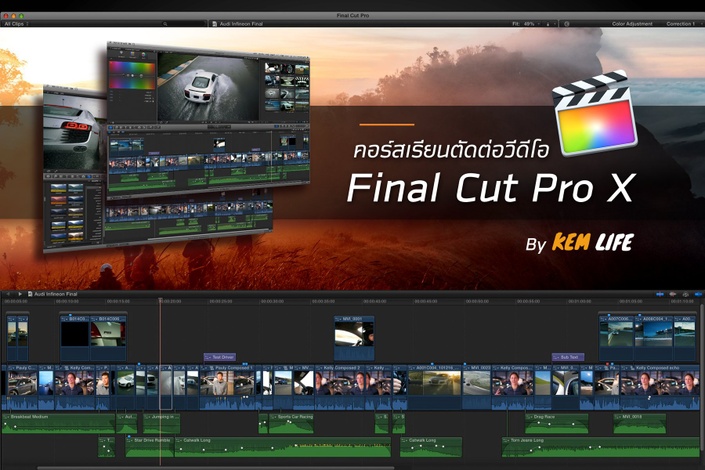Select the Torn Jeans Long audio clip
This screenshot has width=705, height=470.
tap(601, 447)
